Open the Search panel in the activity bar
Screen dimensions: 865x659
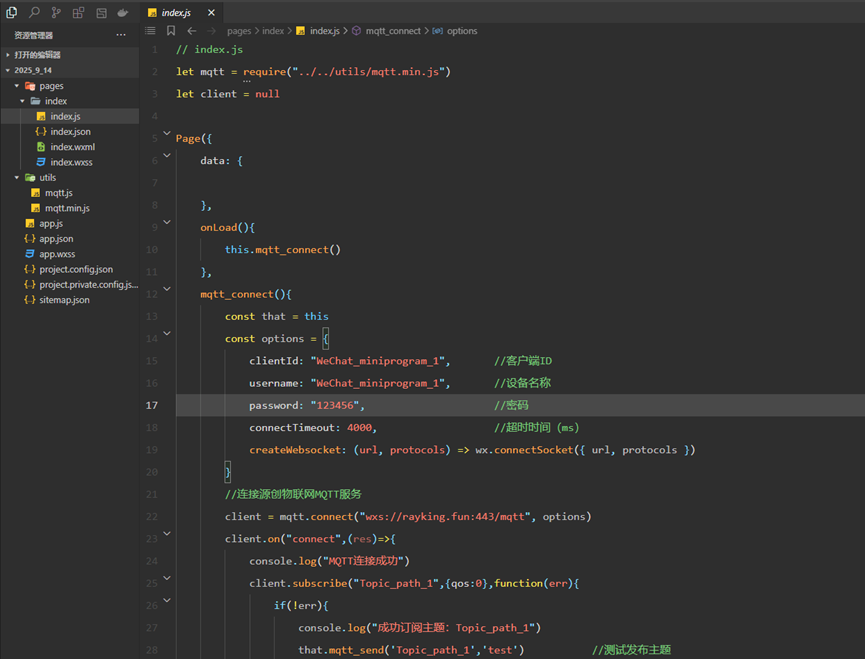34,13
